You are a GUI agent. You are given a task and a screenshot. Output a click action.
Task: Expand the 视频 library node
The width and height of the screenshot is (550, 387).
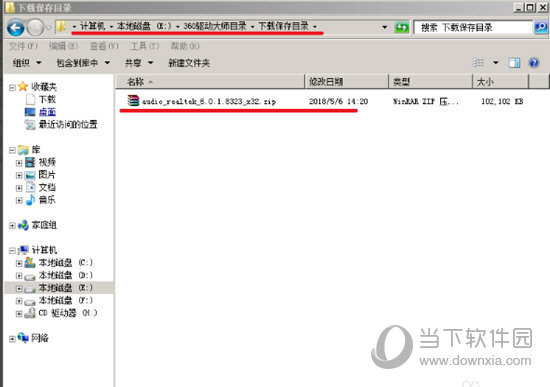19,163
